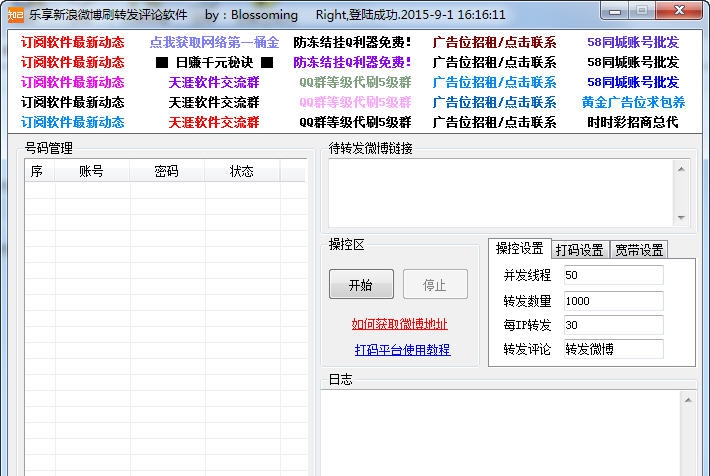
Task: Click the 账号 column header
Action: (x=91, y=172)
